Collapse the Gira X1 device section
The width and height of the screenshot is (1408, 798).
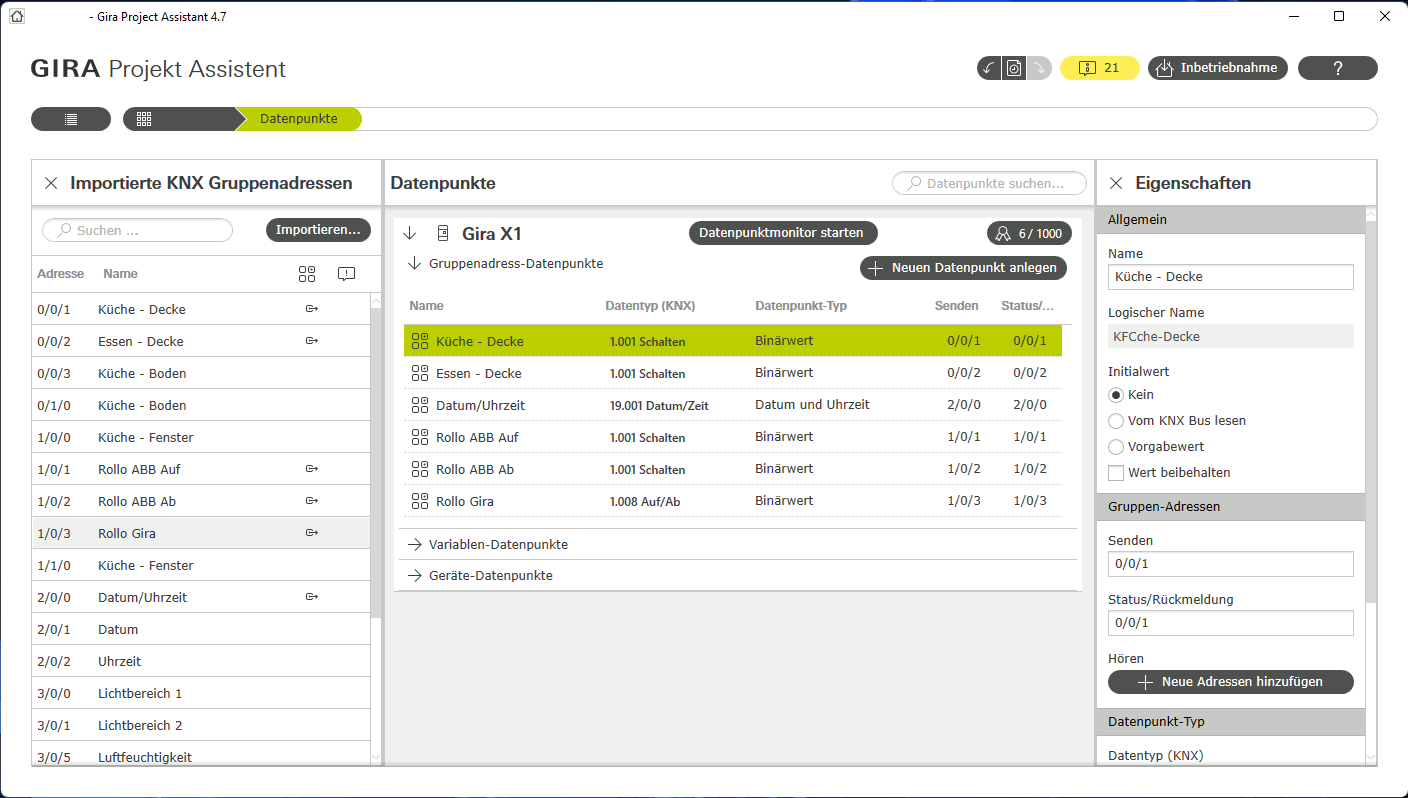coord(409,234)
